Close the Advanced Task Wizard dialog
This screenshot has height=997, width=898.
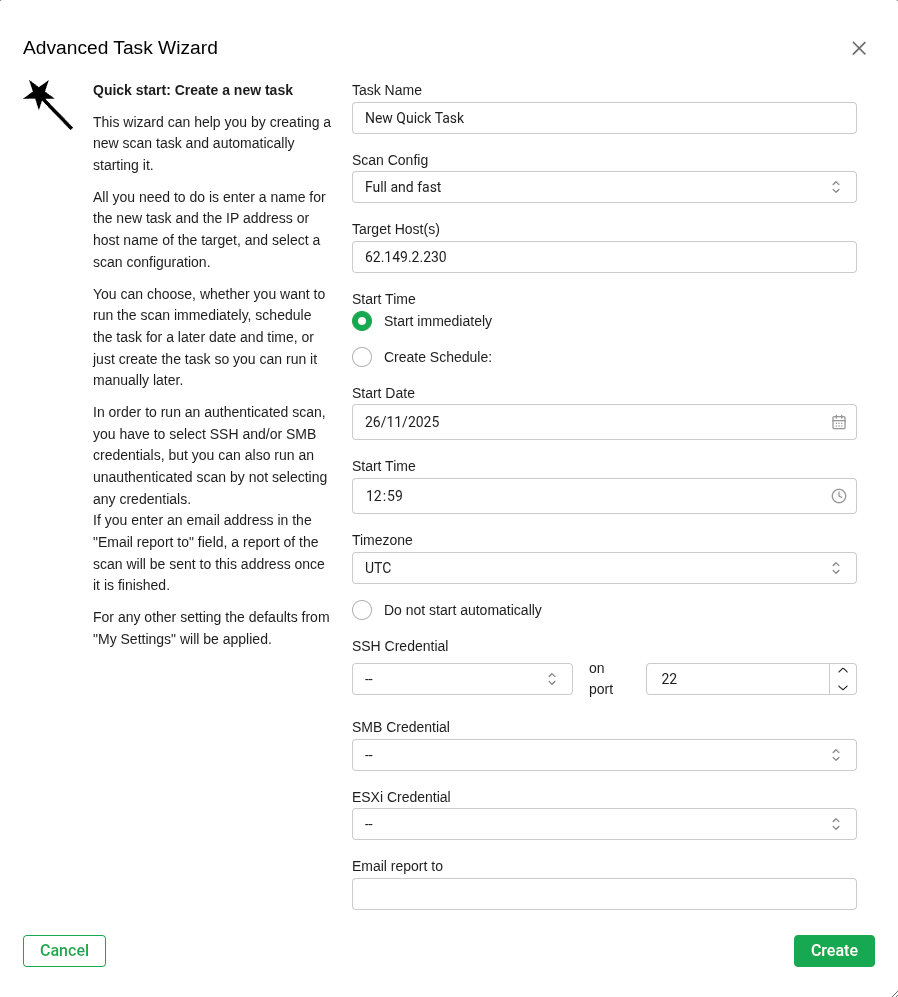coord(859,48)
